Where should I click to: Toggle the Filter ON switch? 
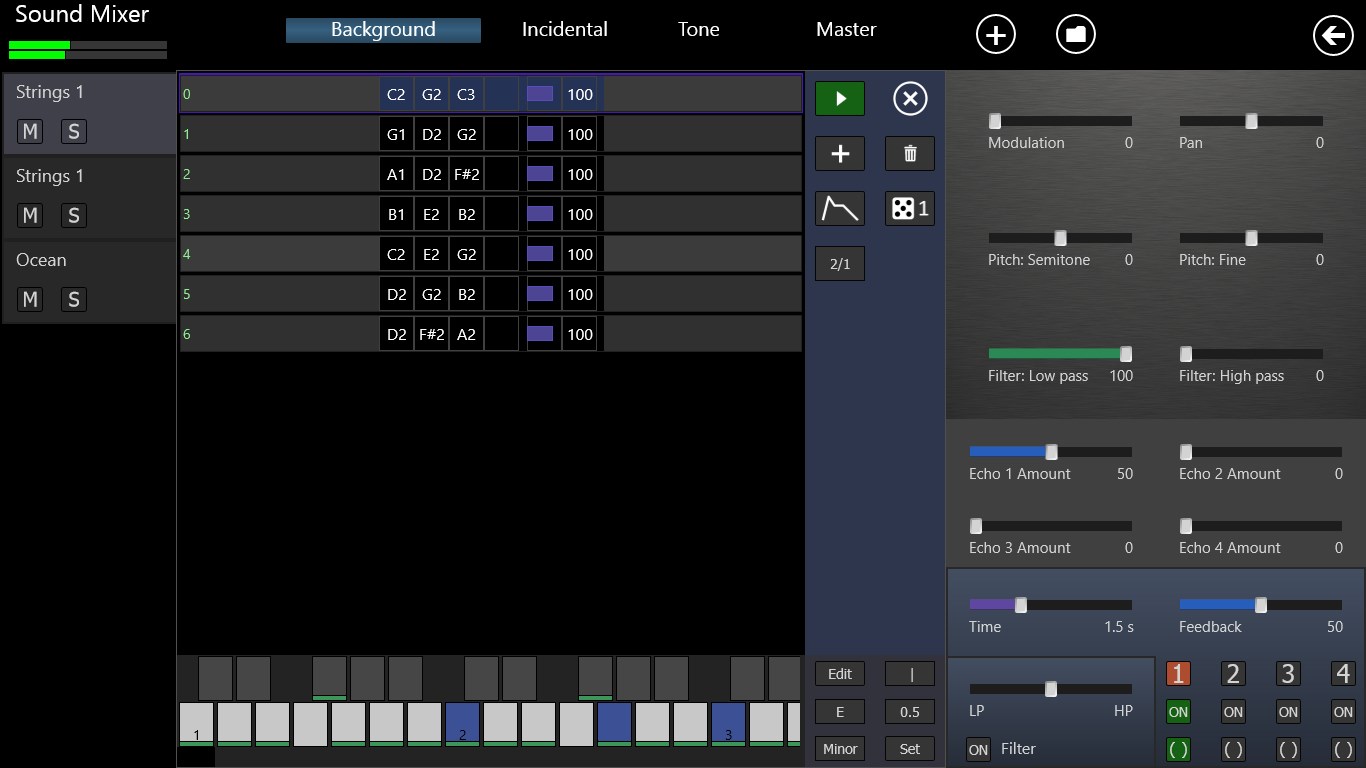coord(977,748)
